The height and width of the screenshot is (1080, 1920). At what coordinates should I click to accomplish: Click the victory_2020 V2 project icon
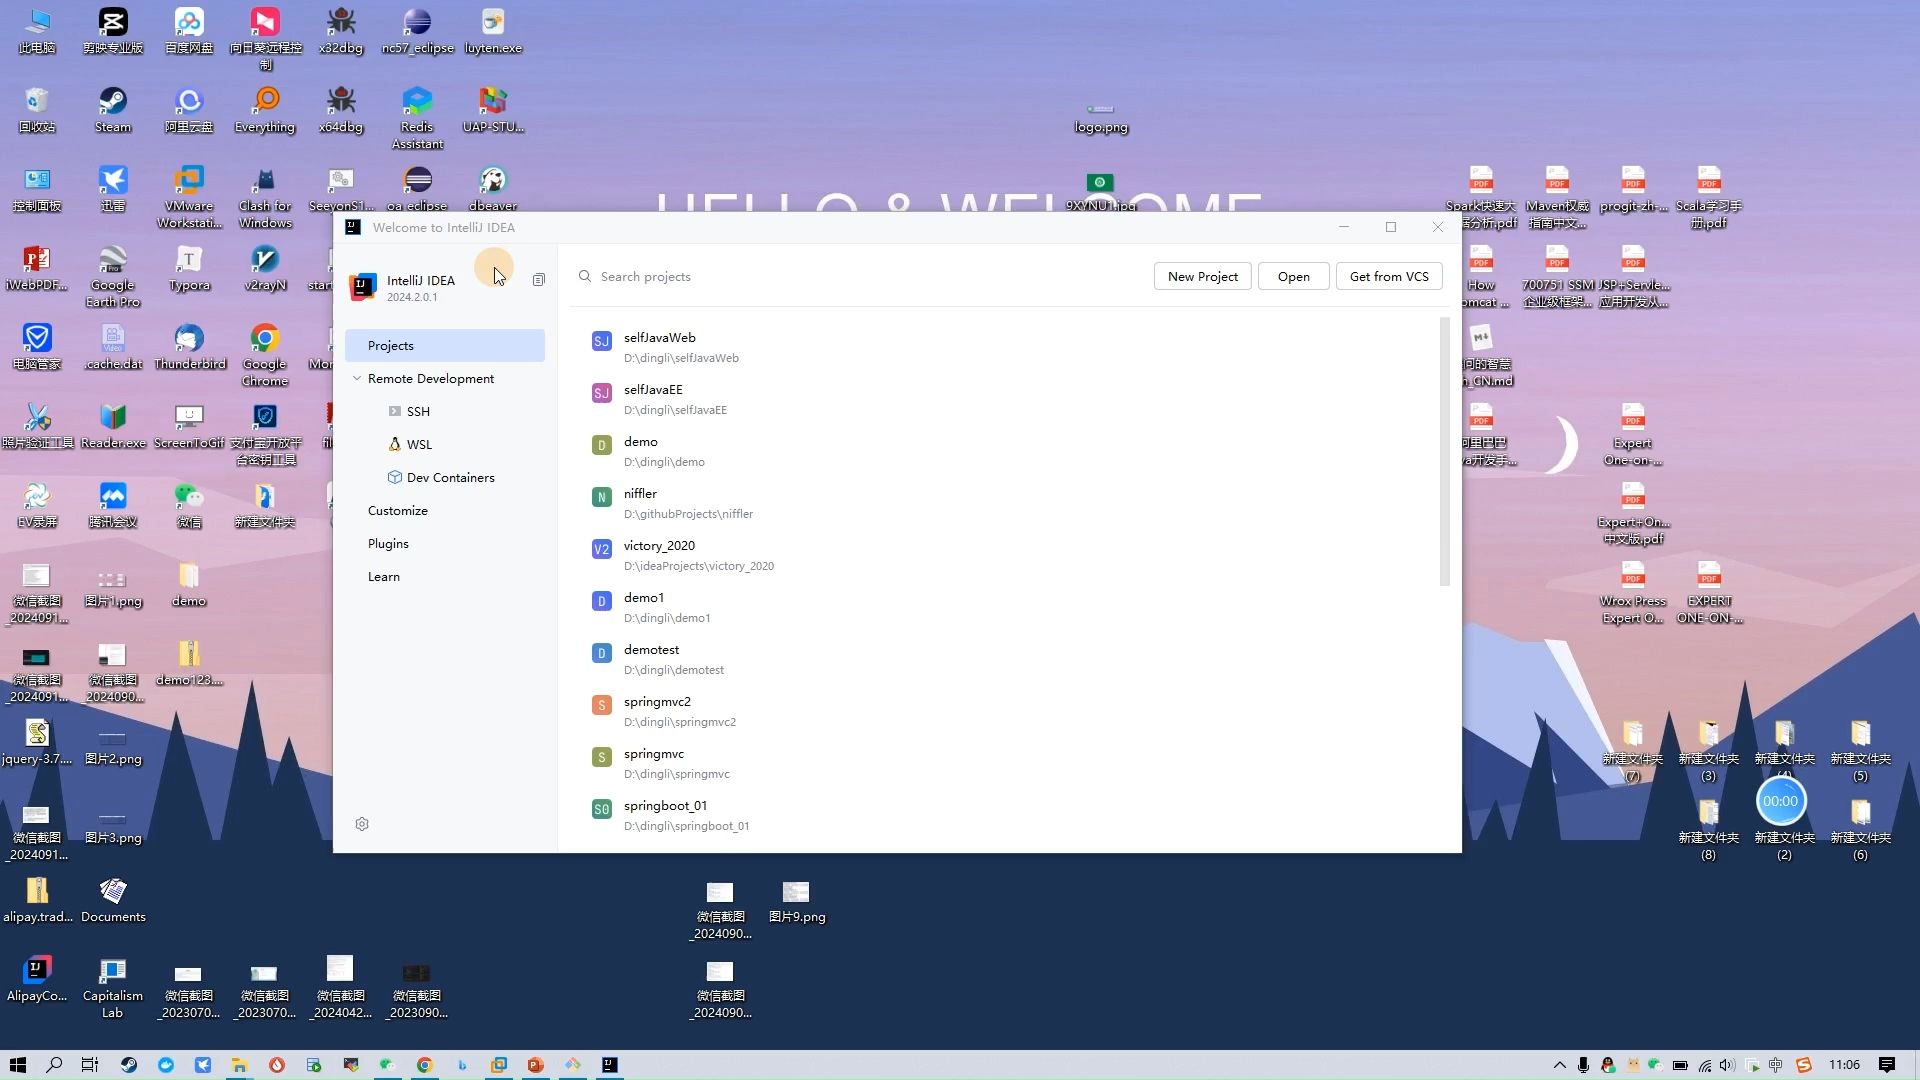tap(601, 549)
